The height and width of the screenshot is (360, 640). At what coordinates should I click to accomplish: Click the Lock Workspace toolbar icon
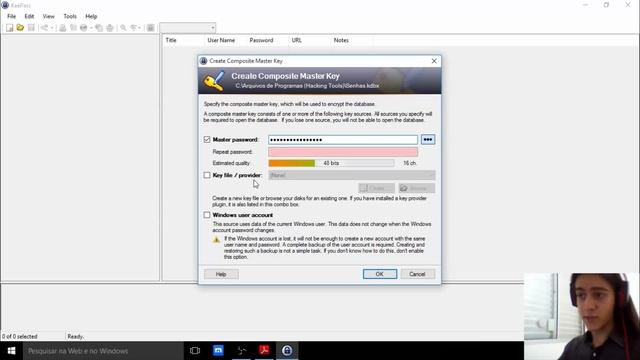tap(151, 28)
